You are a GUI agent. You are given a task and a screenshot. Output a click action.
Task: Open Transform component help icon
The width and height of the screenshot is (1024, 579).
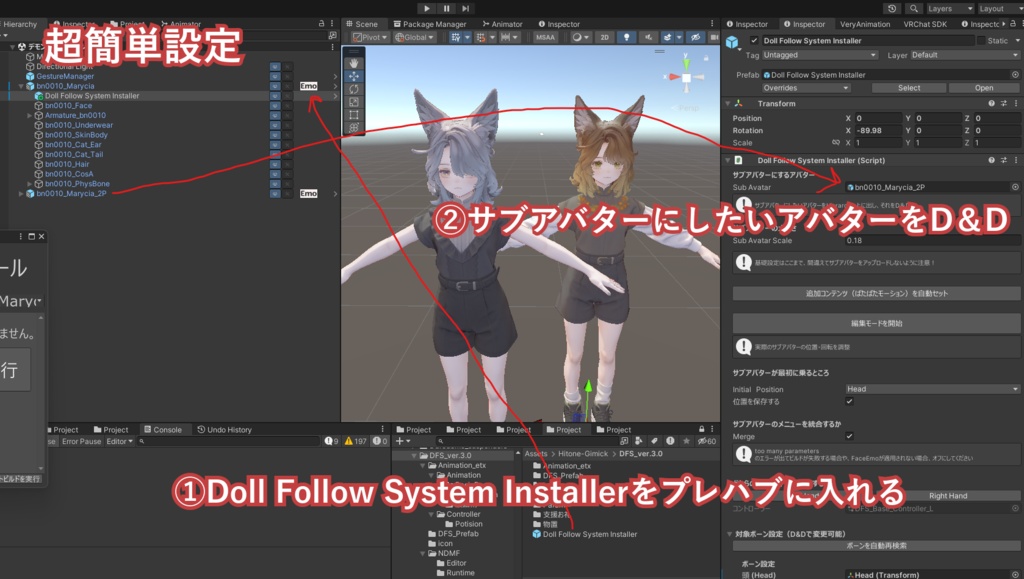point(991,103)
